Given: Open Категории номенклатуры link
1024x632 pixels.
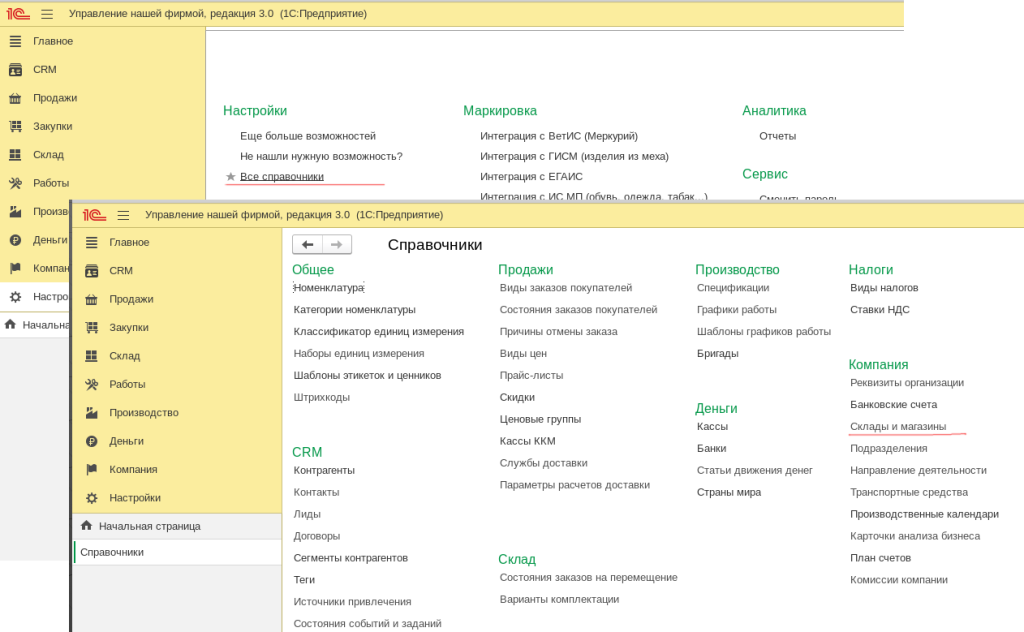Looking at the screenshot, I should [x=355, y=309].
